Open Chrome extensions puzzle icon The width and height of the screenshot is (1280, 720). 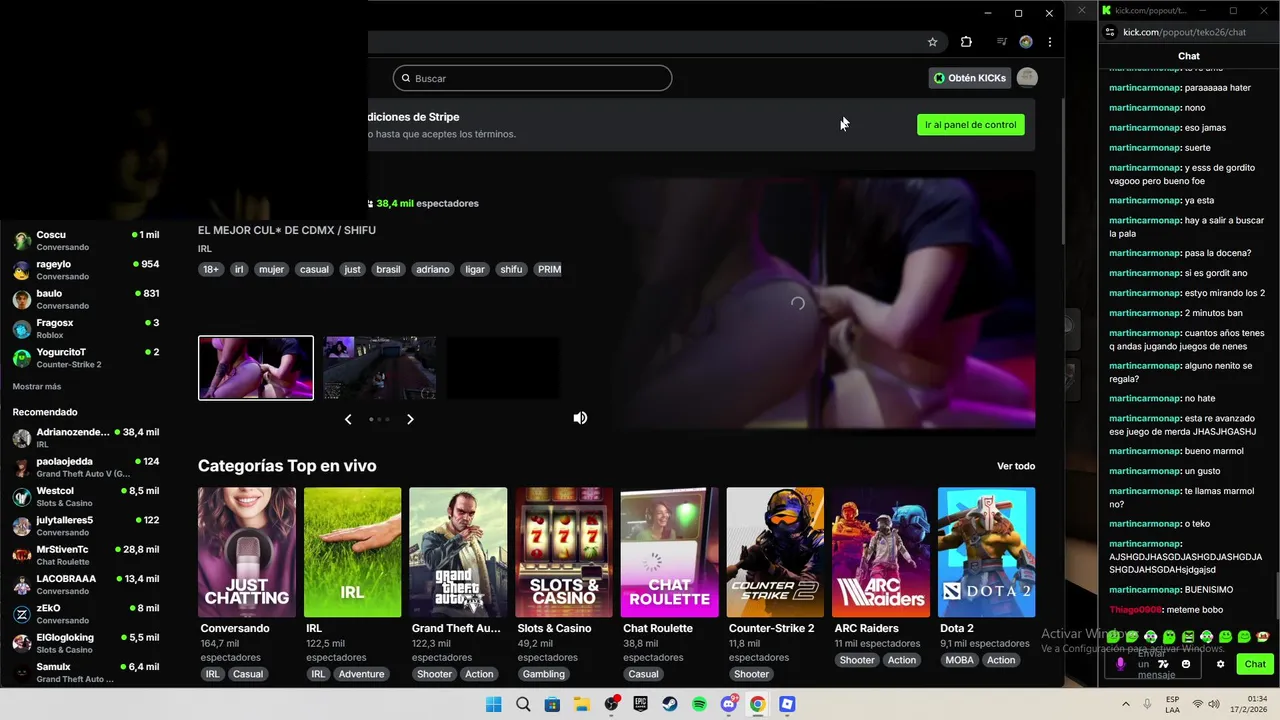point(966,42)
